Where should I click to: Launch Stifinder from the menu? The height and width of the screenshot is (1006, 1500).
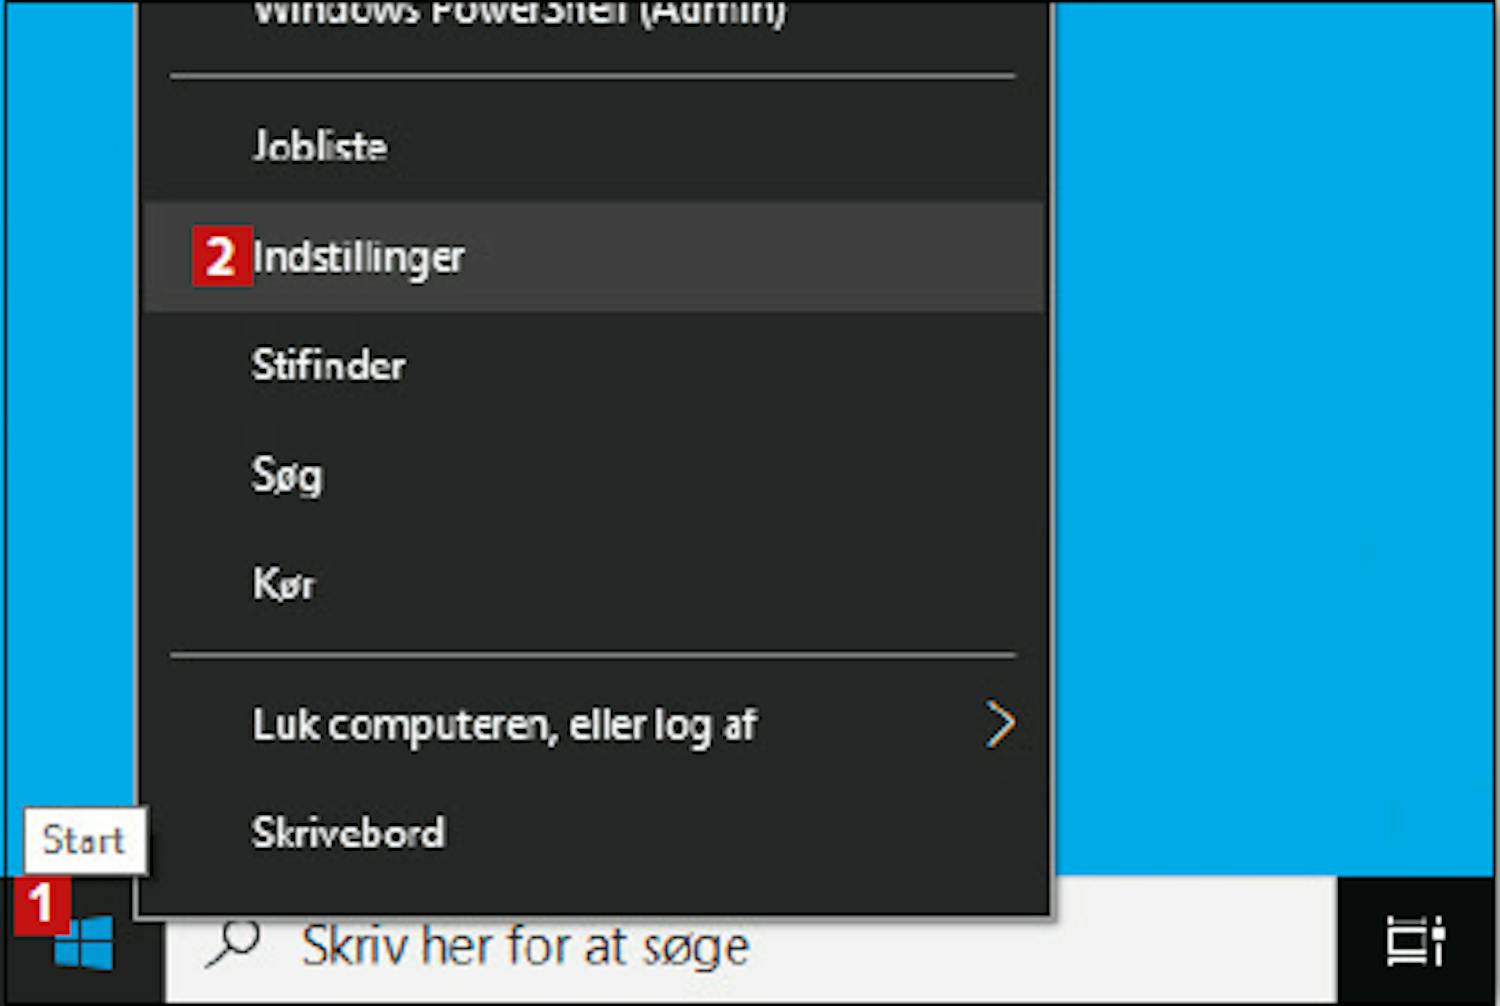[594, 365]
